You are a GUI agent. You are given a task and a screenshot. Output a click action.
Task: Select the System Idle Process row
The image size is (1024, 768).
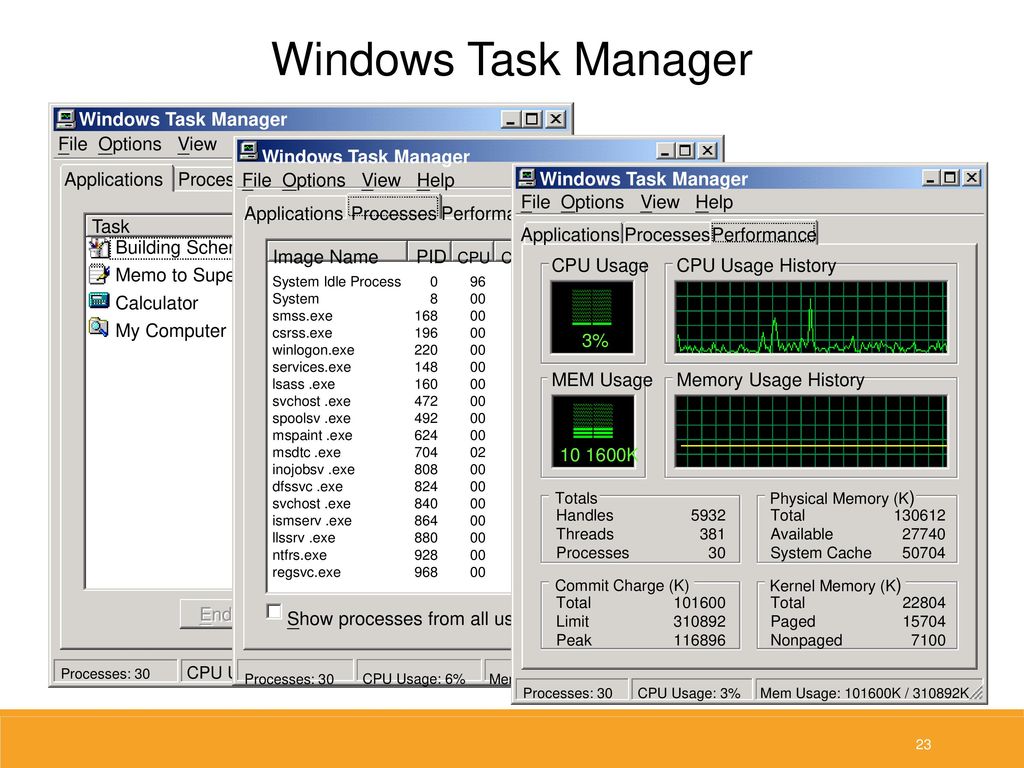click(x=388, y=281)
